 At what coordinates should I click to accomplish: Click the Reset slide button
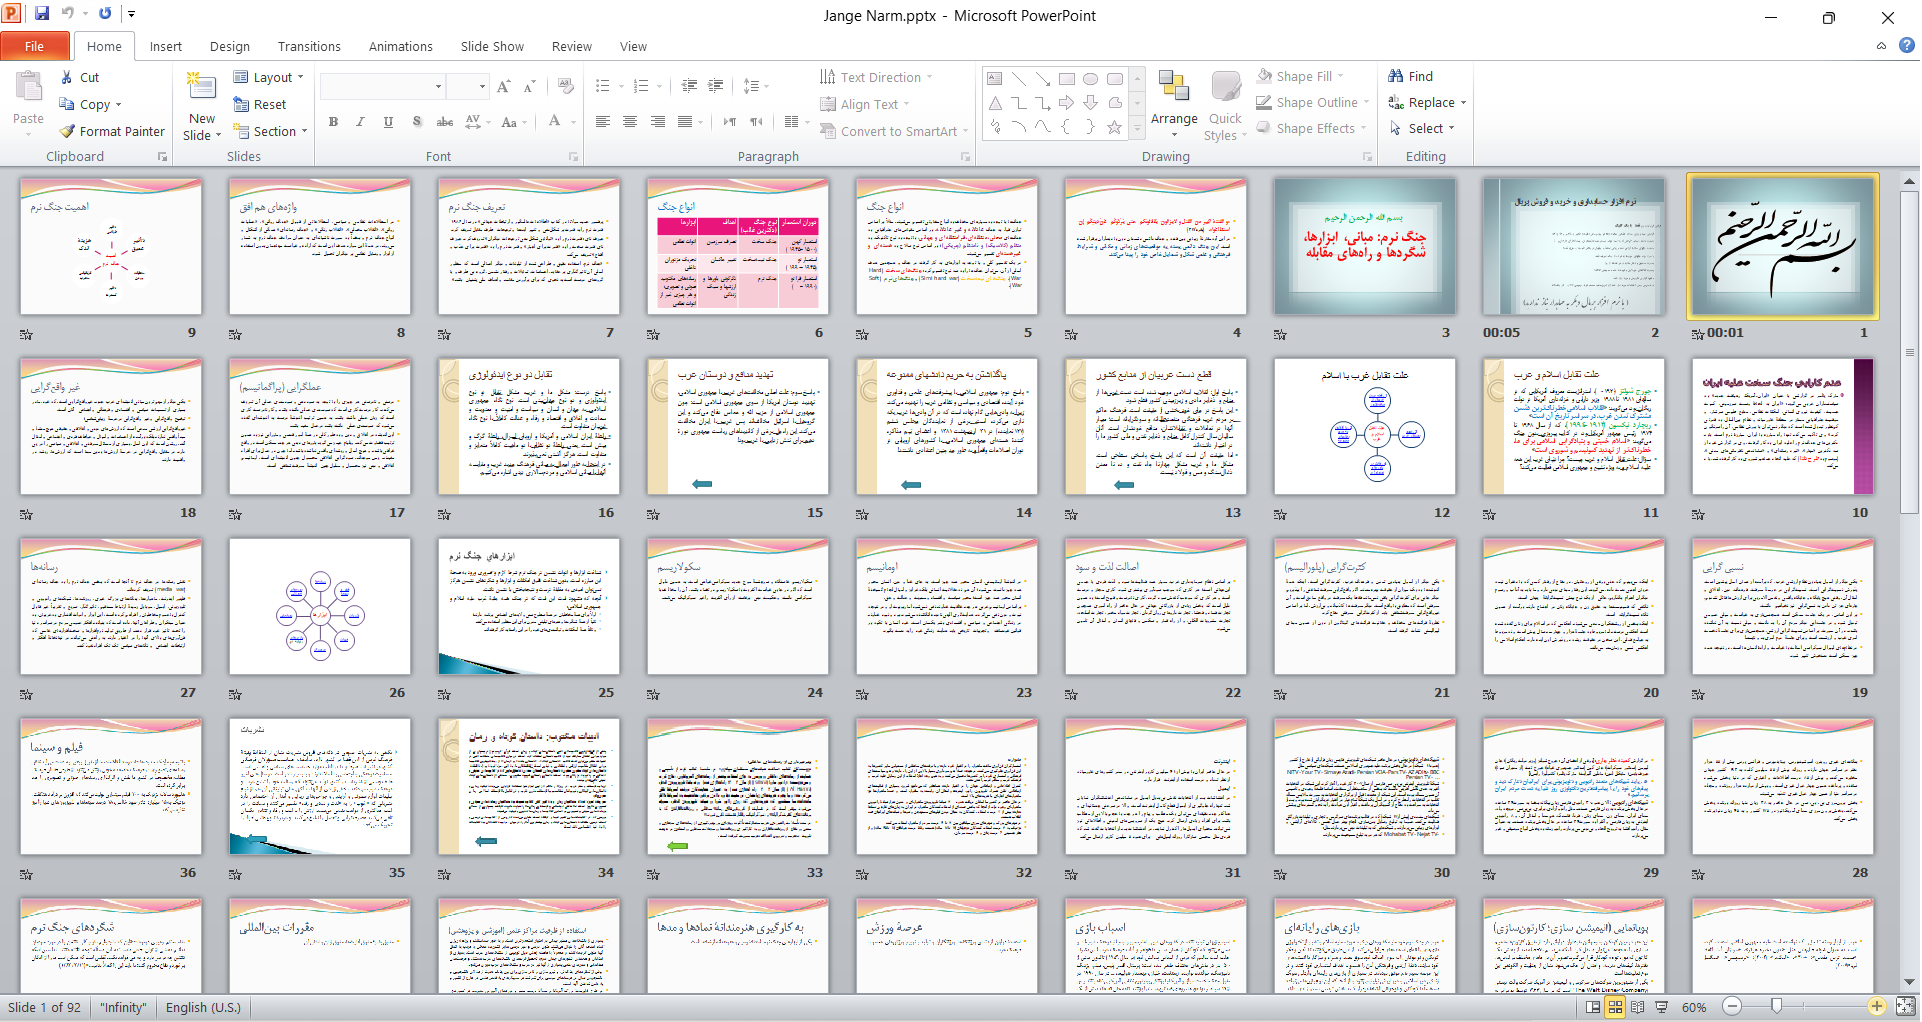pos(260,104)
